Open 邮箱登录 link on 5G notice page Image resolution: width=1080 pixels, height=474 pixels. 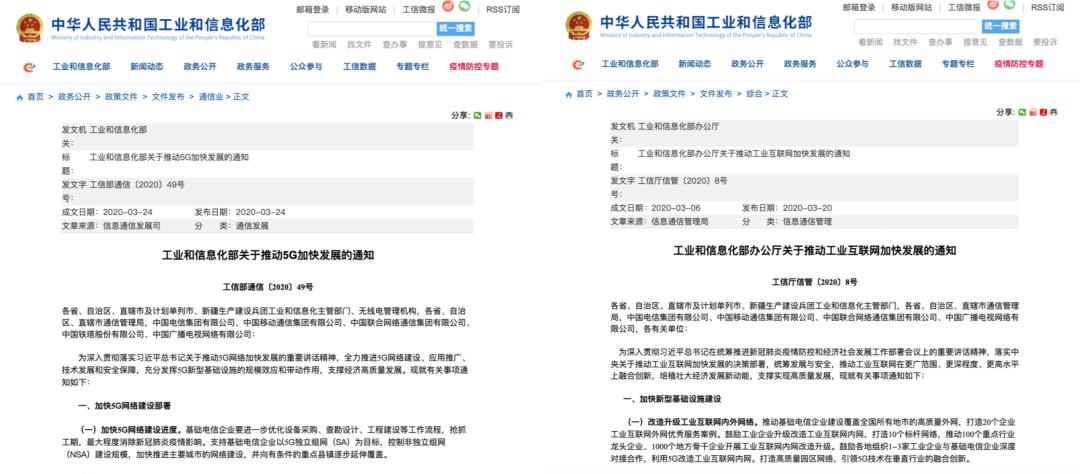click(x=313, y=10)
